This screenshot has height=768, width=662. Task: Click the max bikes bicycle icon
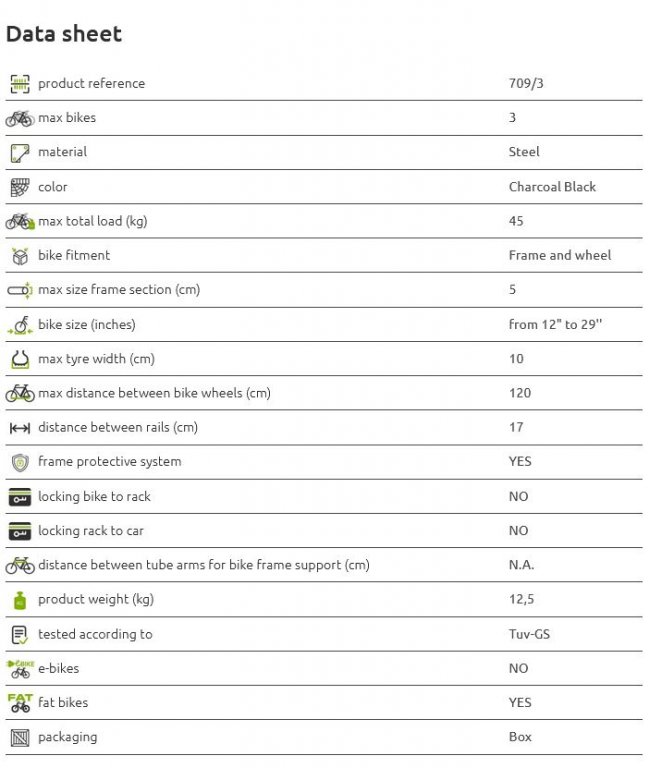click(x=20, y=118)
